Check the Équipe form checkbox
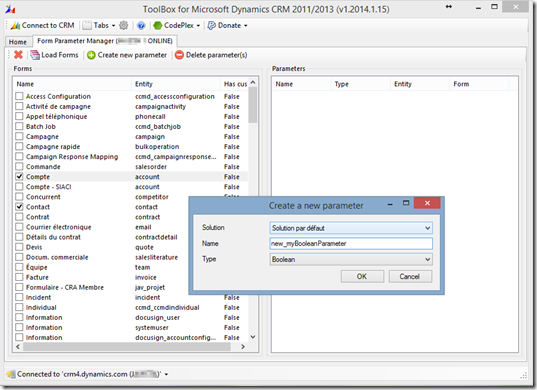This screenshot has width=537, height=390. pos(20,267)
